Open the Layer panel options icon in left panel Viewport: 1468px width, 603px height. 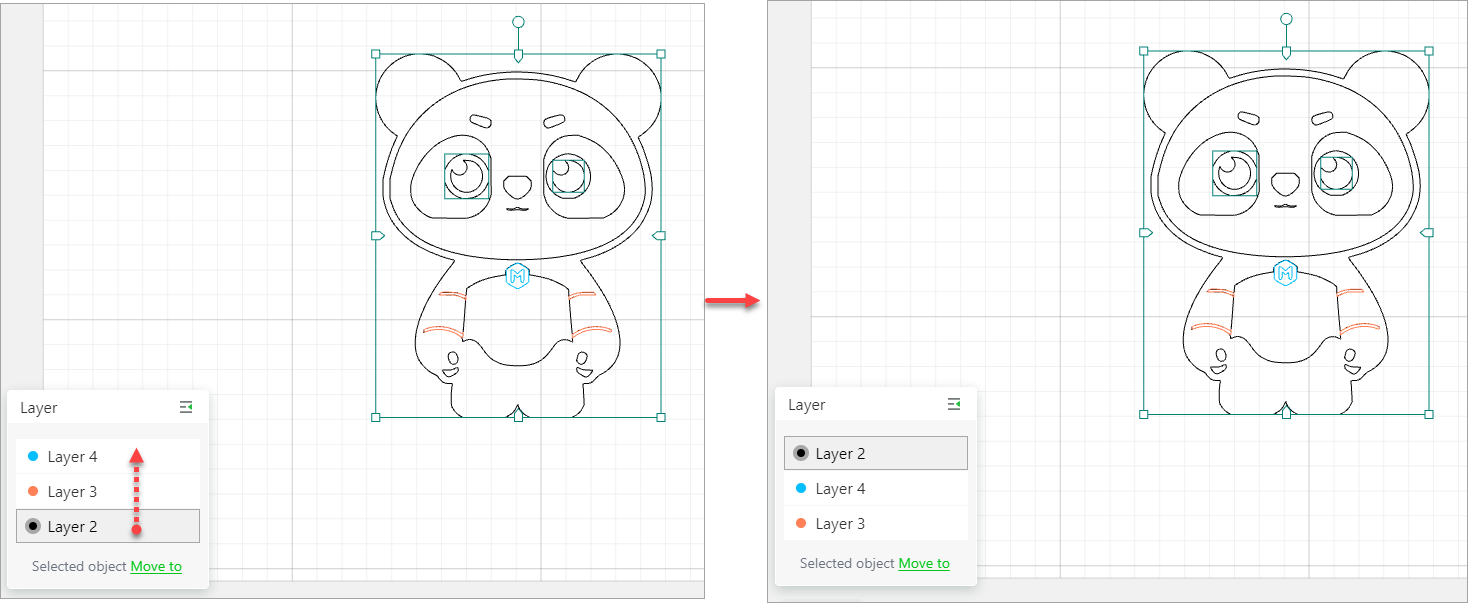tap(185, 407)
